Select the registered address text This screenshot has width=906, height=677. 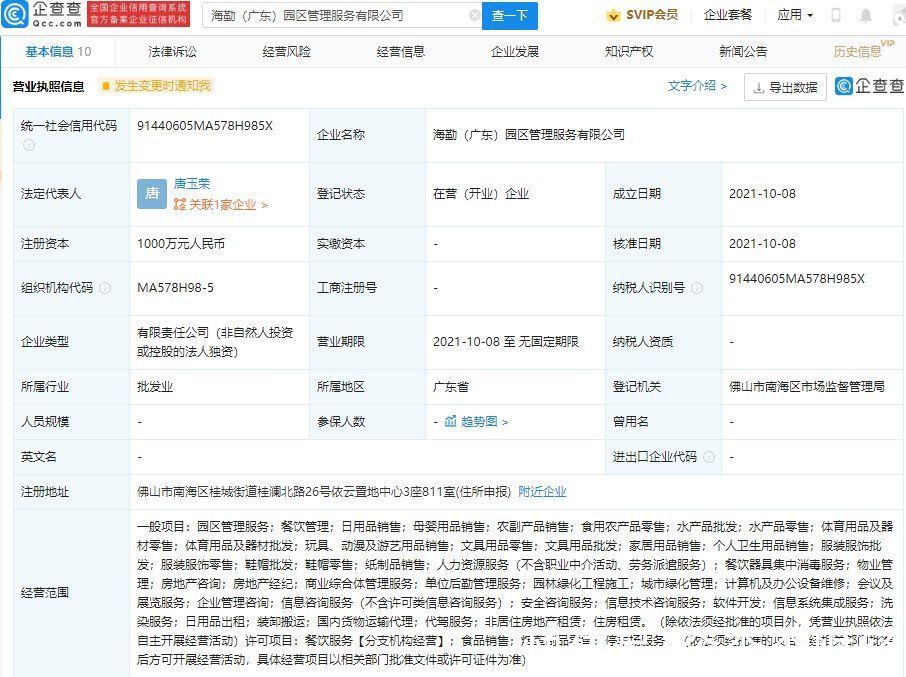(x=324, y=492)
